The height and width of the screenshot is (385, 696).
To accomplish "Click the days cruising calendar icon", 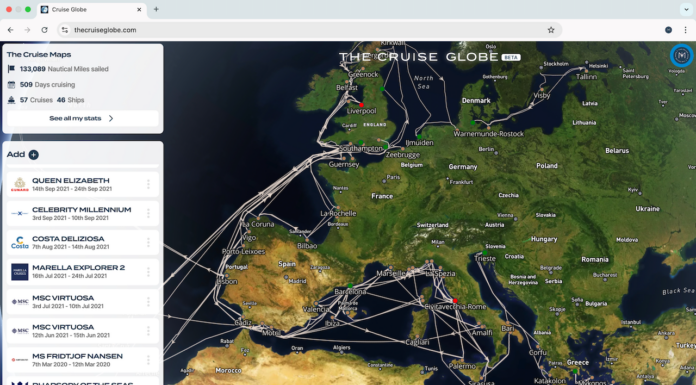I will pyautogui.click(x=12, y=84).
